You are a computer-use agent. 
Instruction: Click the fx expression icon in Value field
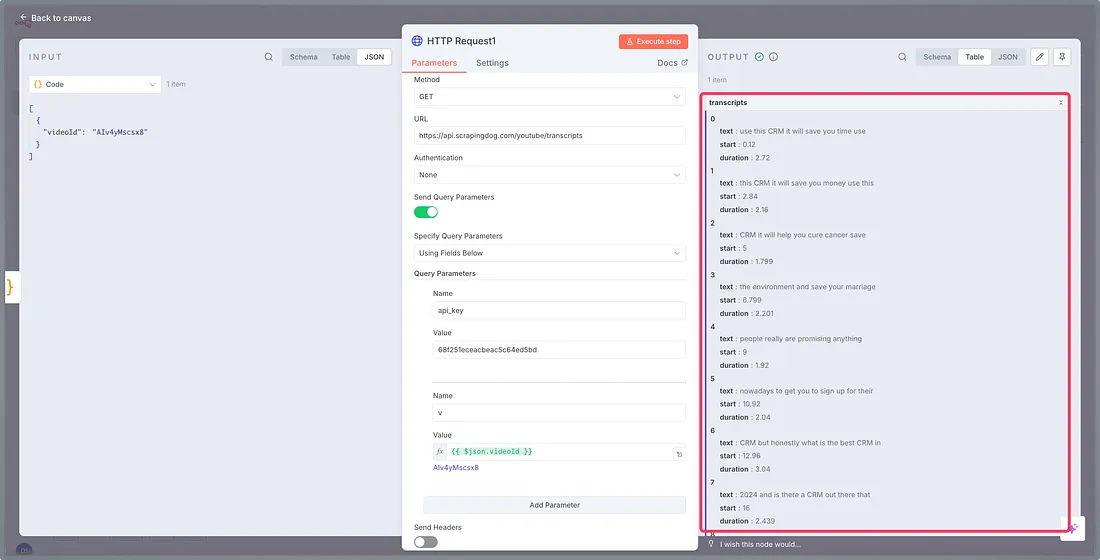click(x=439, y=452)
